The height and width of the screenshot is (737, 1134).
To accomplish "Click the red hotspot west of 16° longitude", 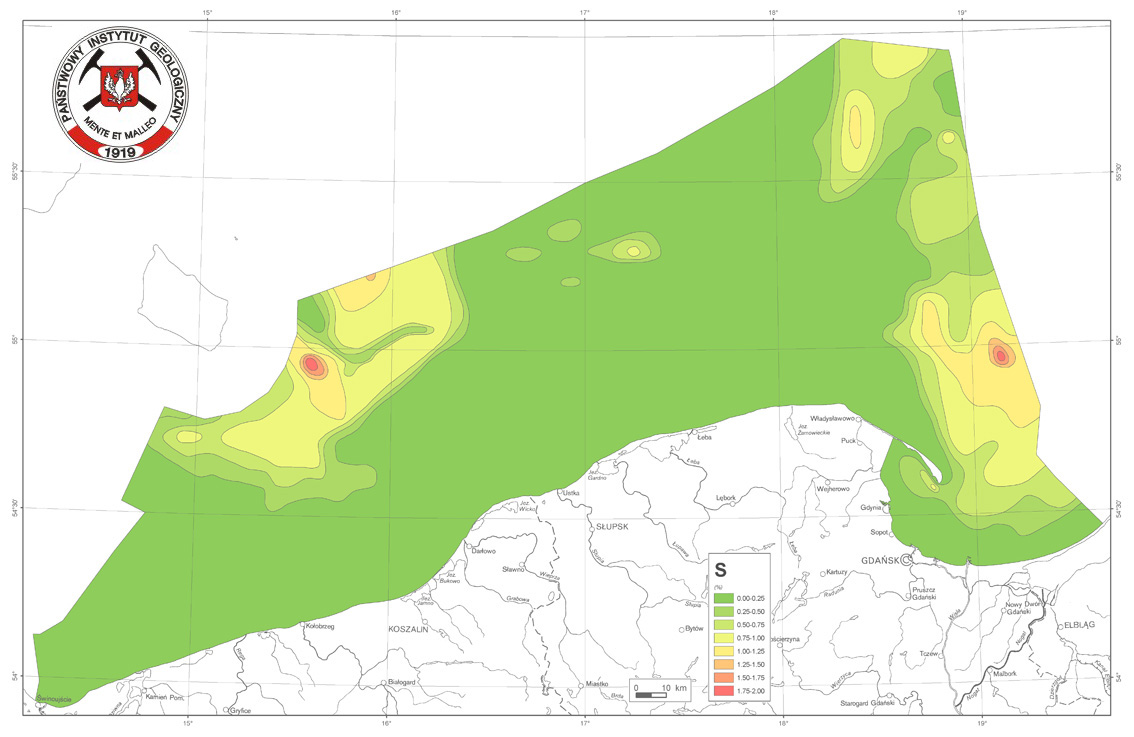I will click(x=311, y=363).
